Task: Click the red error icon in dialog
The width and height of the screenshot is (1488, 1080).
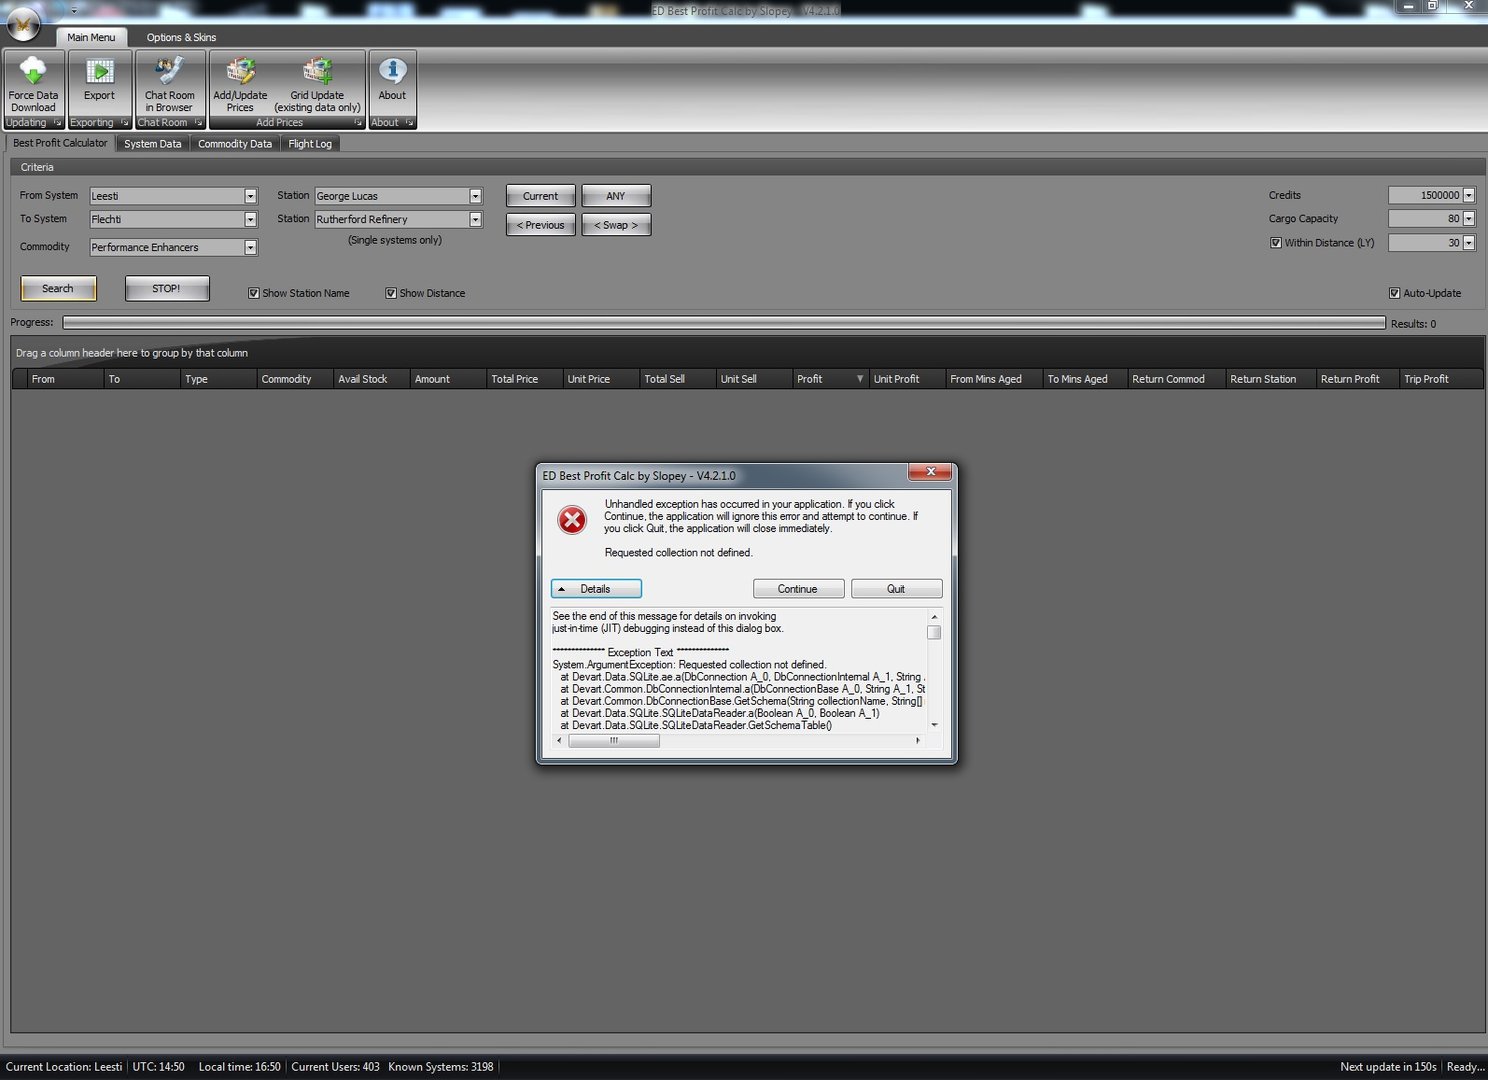Action: click(x=572, y=520)
